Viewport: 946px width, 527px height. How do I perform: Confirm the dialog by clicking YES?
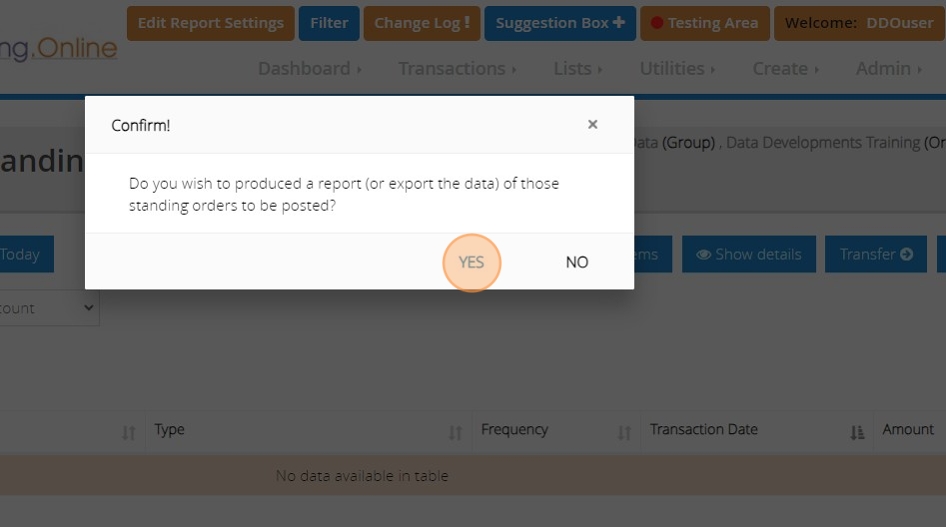pyautogui.click(x=471, y=262)
